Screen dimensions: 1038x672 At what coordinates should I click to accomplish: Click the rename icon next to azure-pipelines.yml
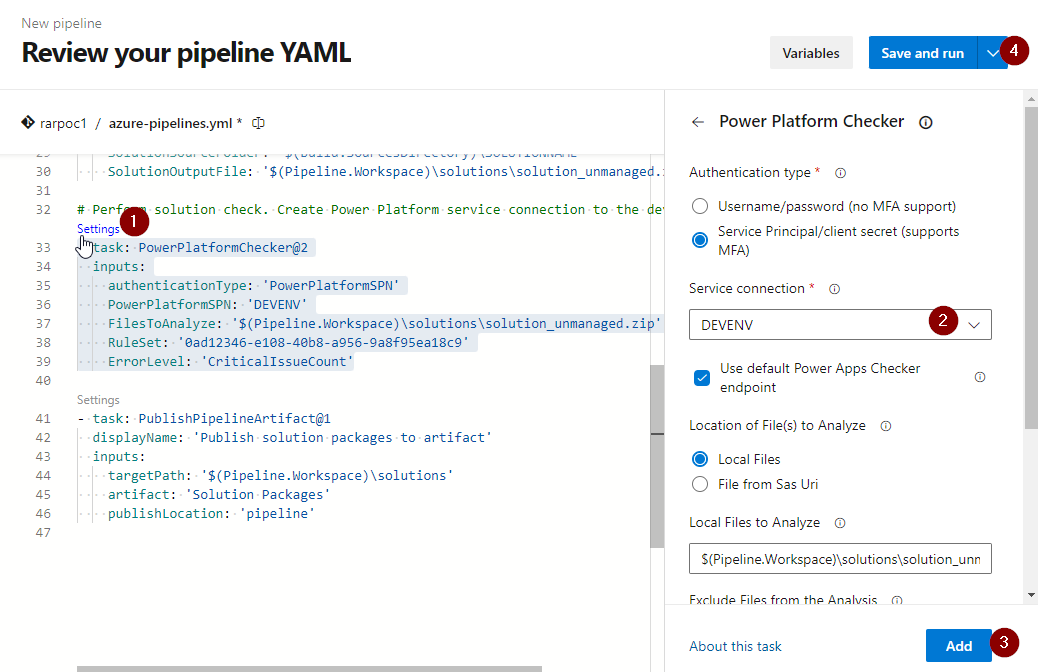(x=259, y=123)
